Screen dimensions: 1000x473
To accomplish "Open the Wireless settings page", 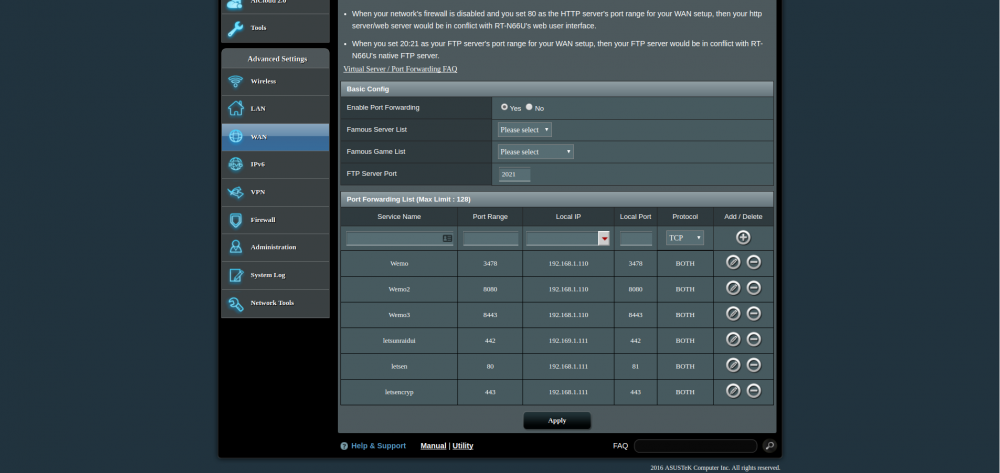I will pyautogui.click(x=275, y=82).
